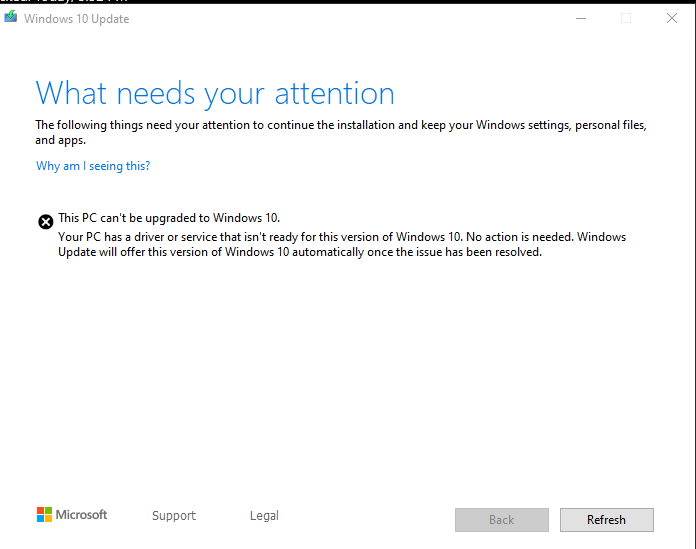Click the Windows 10 Update app icon
Viewport: 696px width, 549px height.
11,17
